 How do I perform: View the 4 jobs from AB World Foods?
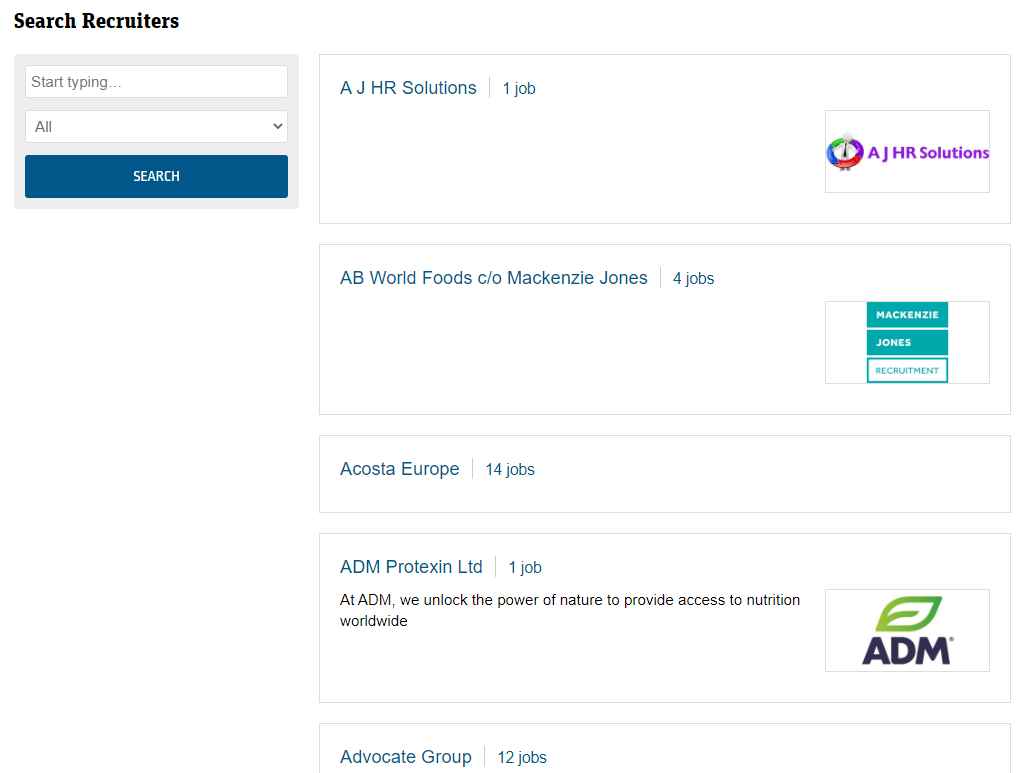tap(693, 279)
